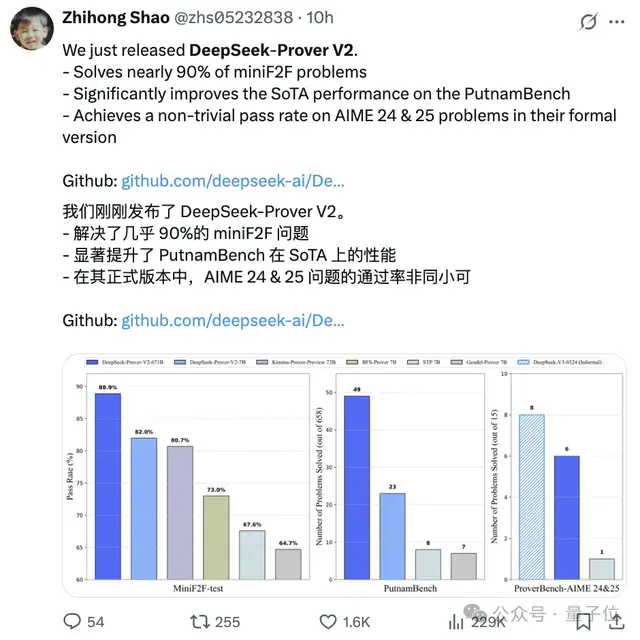Open the second GitHub link below translation

(x=233, y=320)
